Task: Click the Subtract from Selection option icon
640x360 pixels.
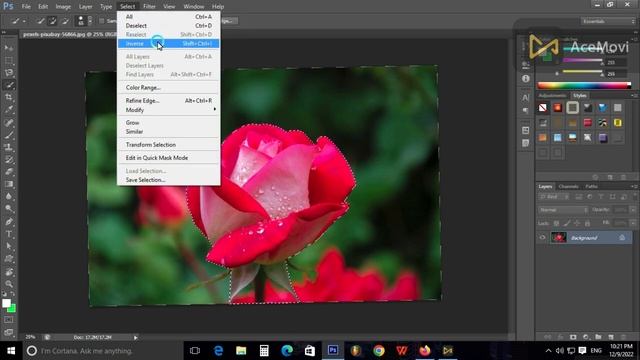Action: point(64,21)
